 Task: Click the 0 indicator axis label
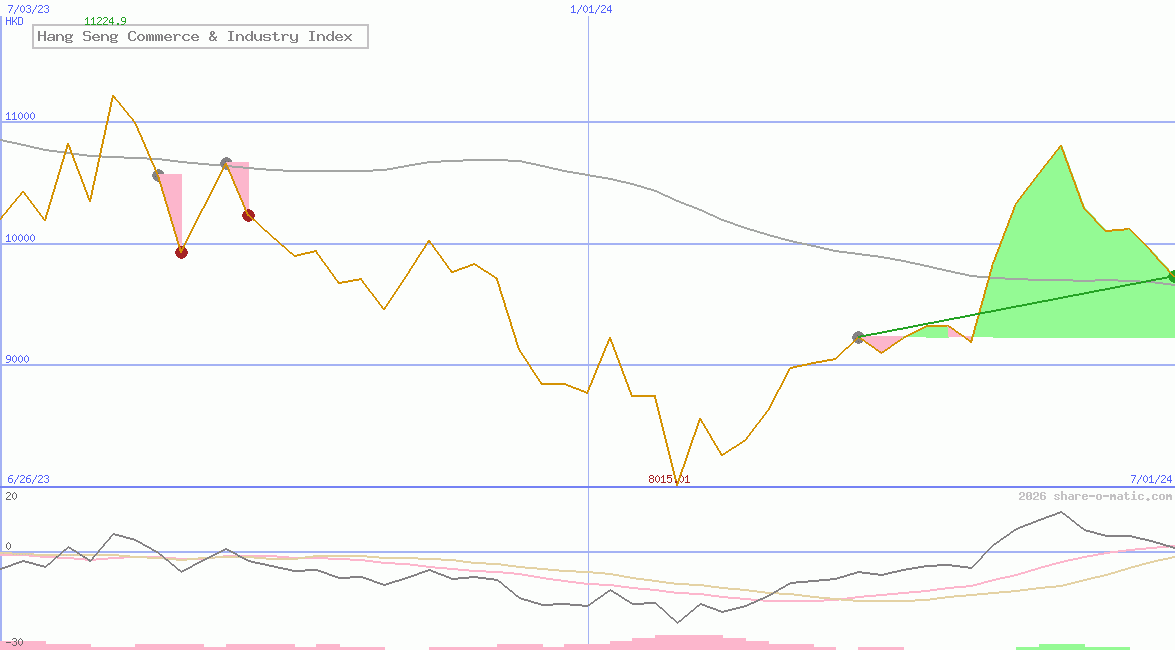(x=8, y=546)
